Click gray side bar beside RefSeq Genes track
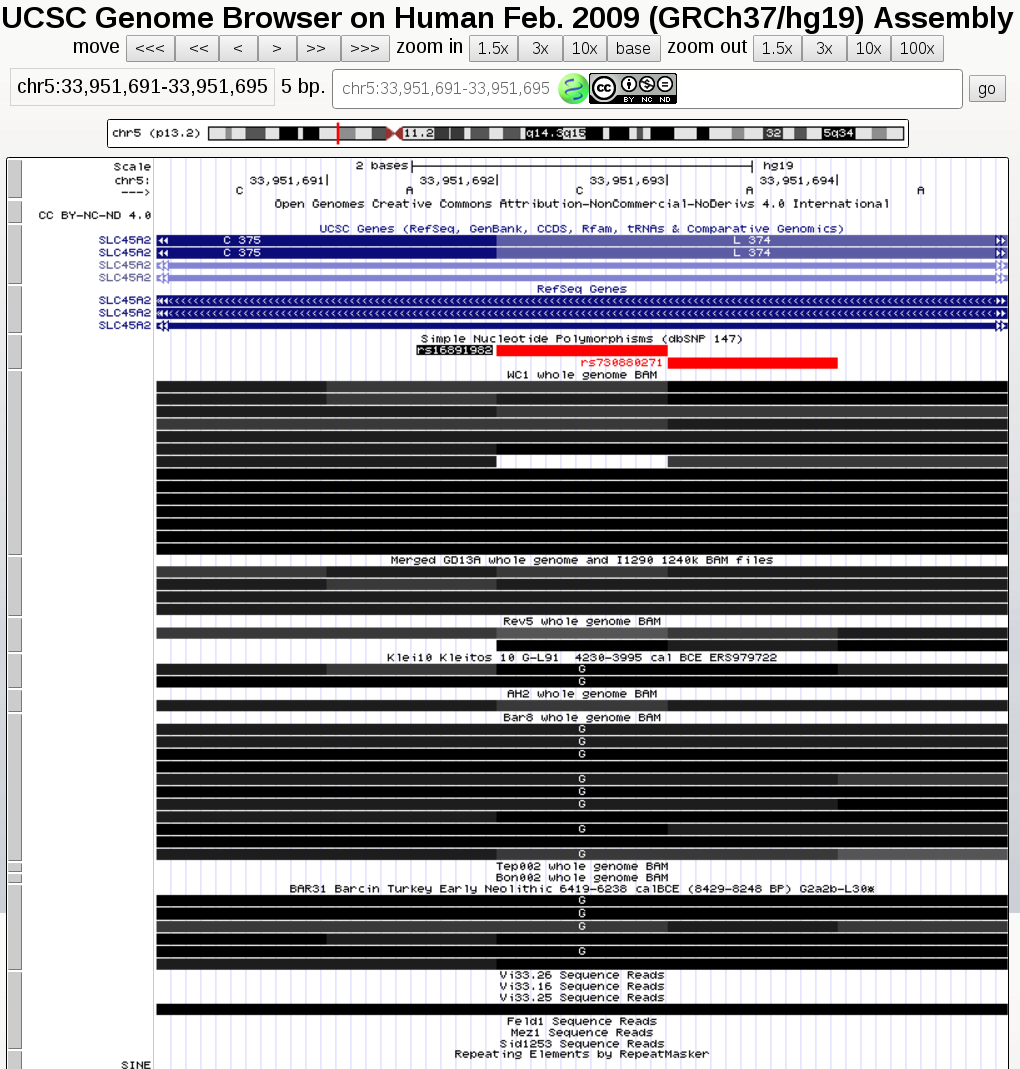The image size is (1020, 1069). coord(14,310)
